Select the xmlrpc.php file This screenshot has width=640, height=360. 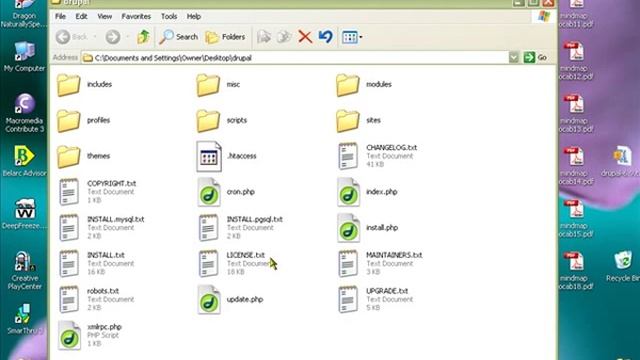tap(90, 336)
